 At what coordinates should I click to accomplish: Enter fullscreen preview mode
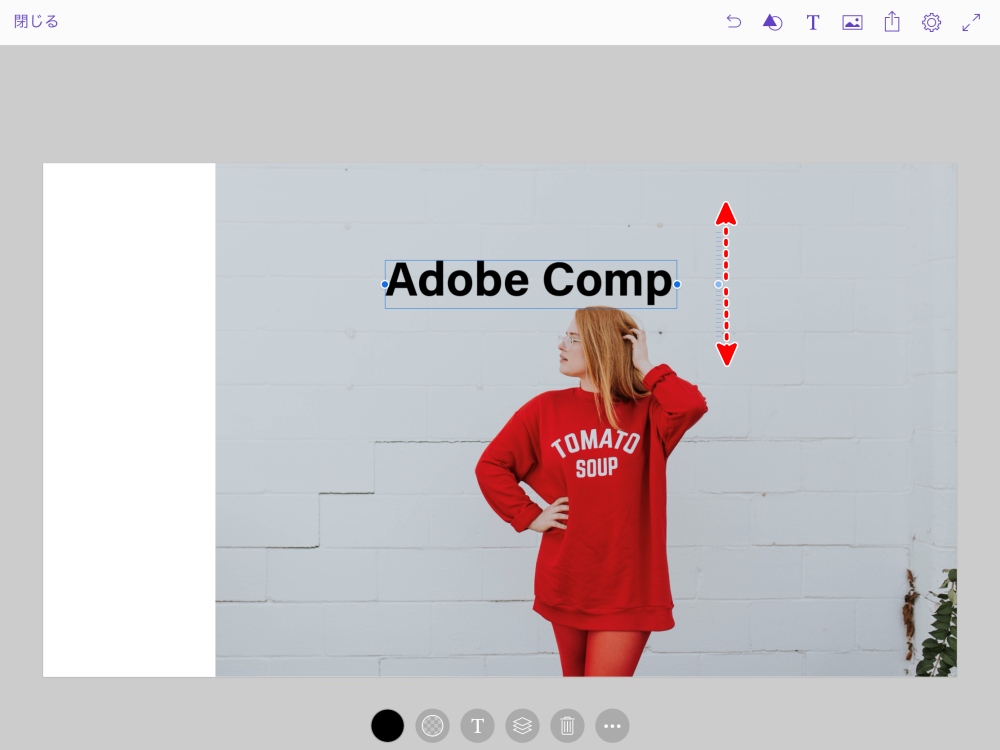971,22
